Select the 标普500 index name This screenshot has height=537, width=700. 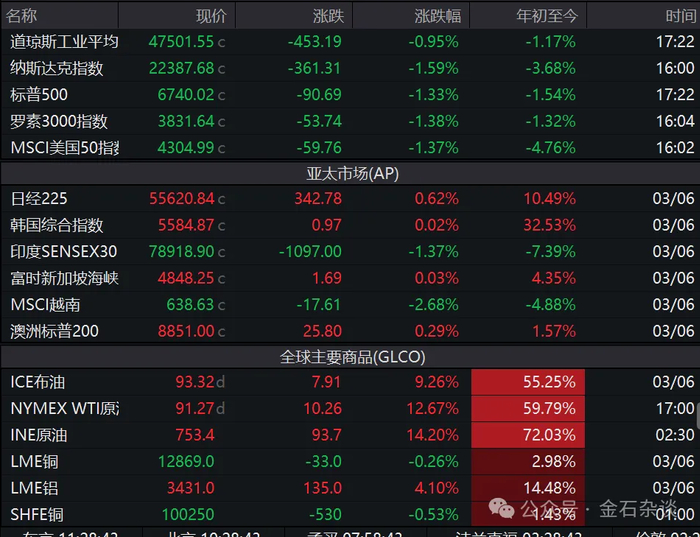[39, 95]
